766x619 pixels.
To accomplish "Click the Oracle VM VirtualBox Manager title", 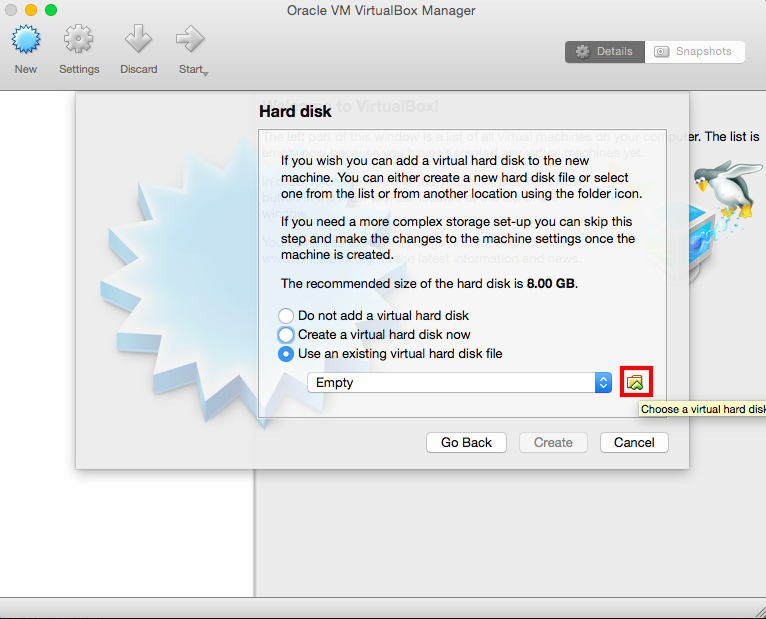I will (x=381, y=10).
